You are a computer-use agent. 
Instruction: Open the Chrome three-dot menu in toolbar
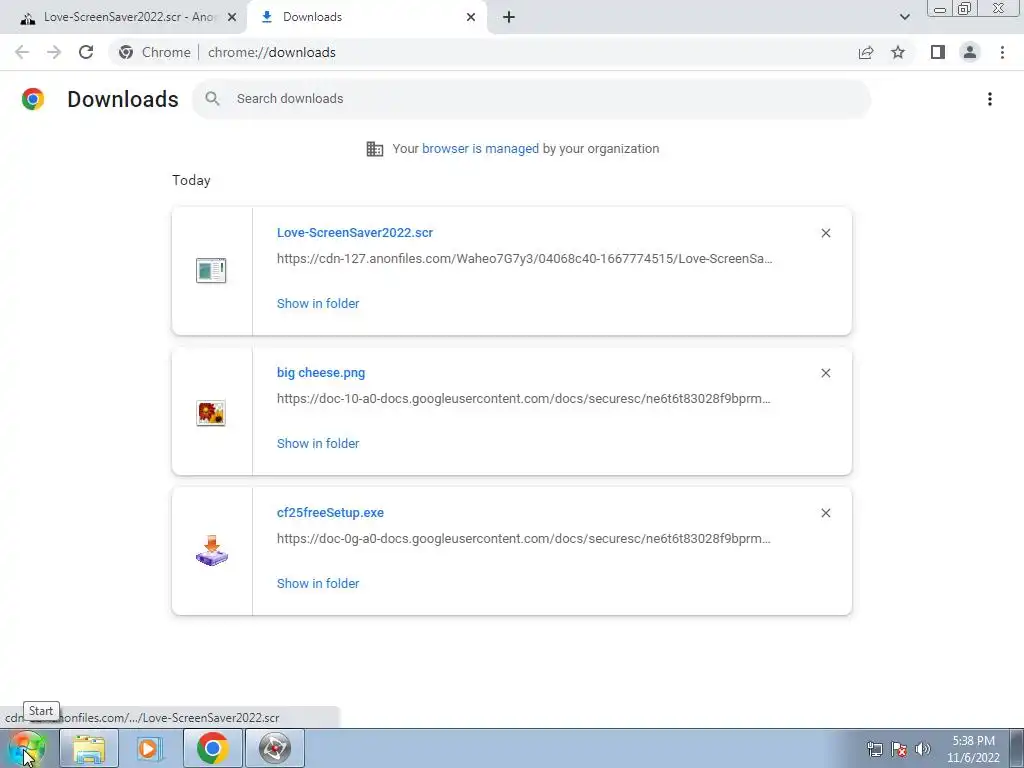coord(1002,52)
